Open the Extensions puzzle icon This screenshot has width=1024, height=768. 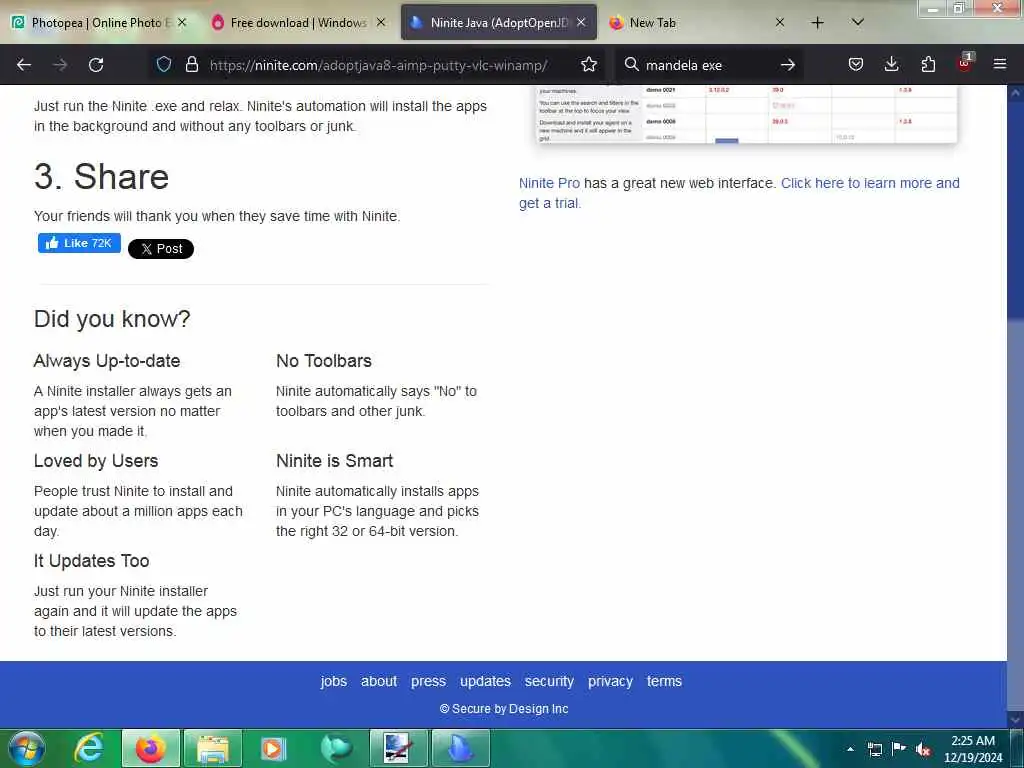(928, 64)
